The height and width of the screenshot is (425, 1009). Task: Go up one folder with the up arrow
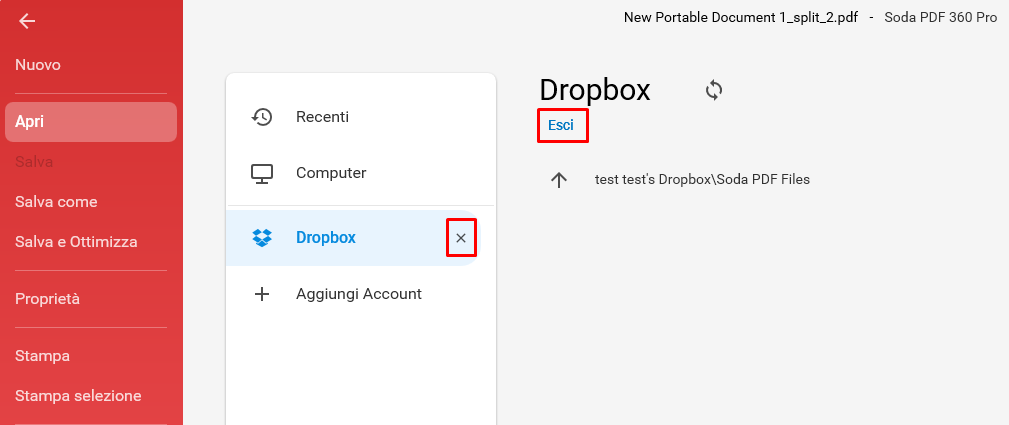click(x=559, y=180)
